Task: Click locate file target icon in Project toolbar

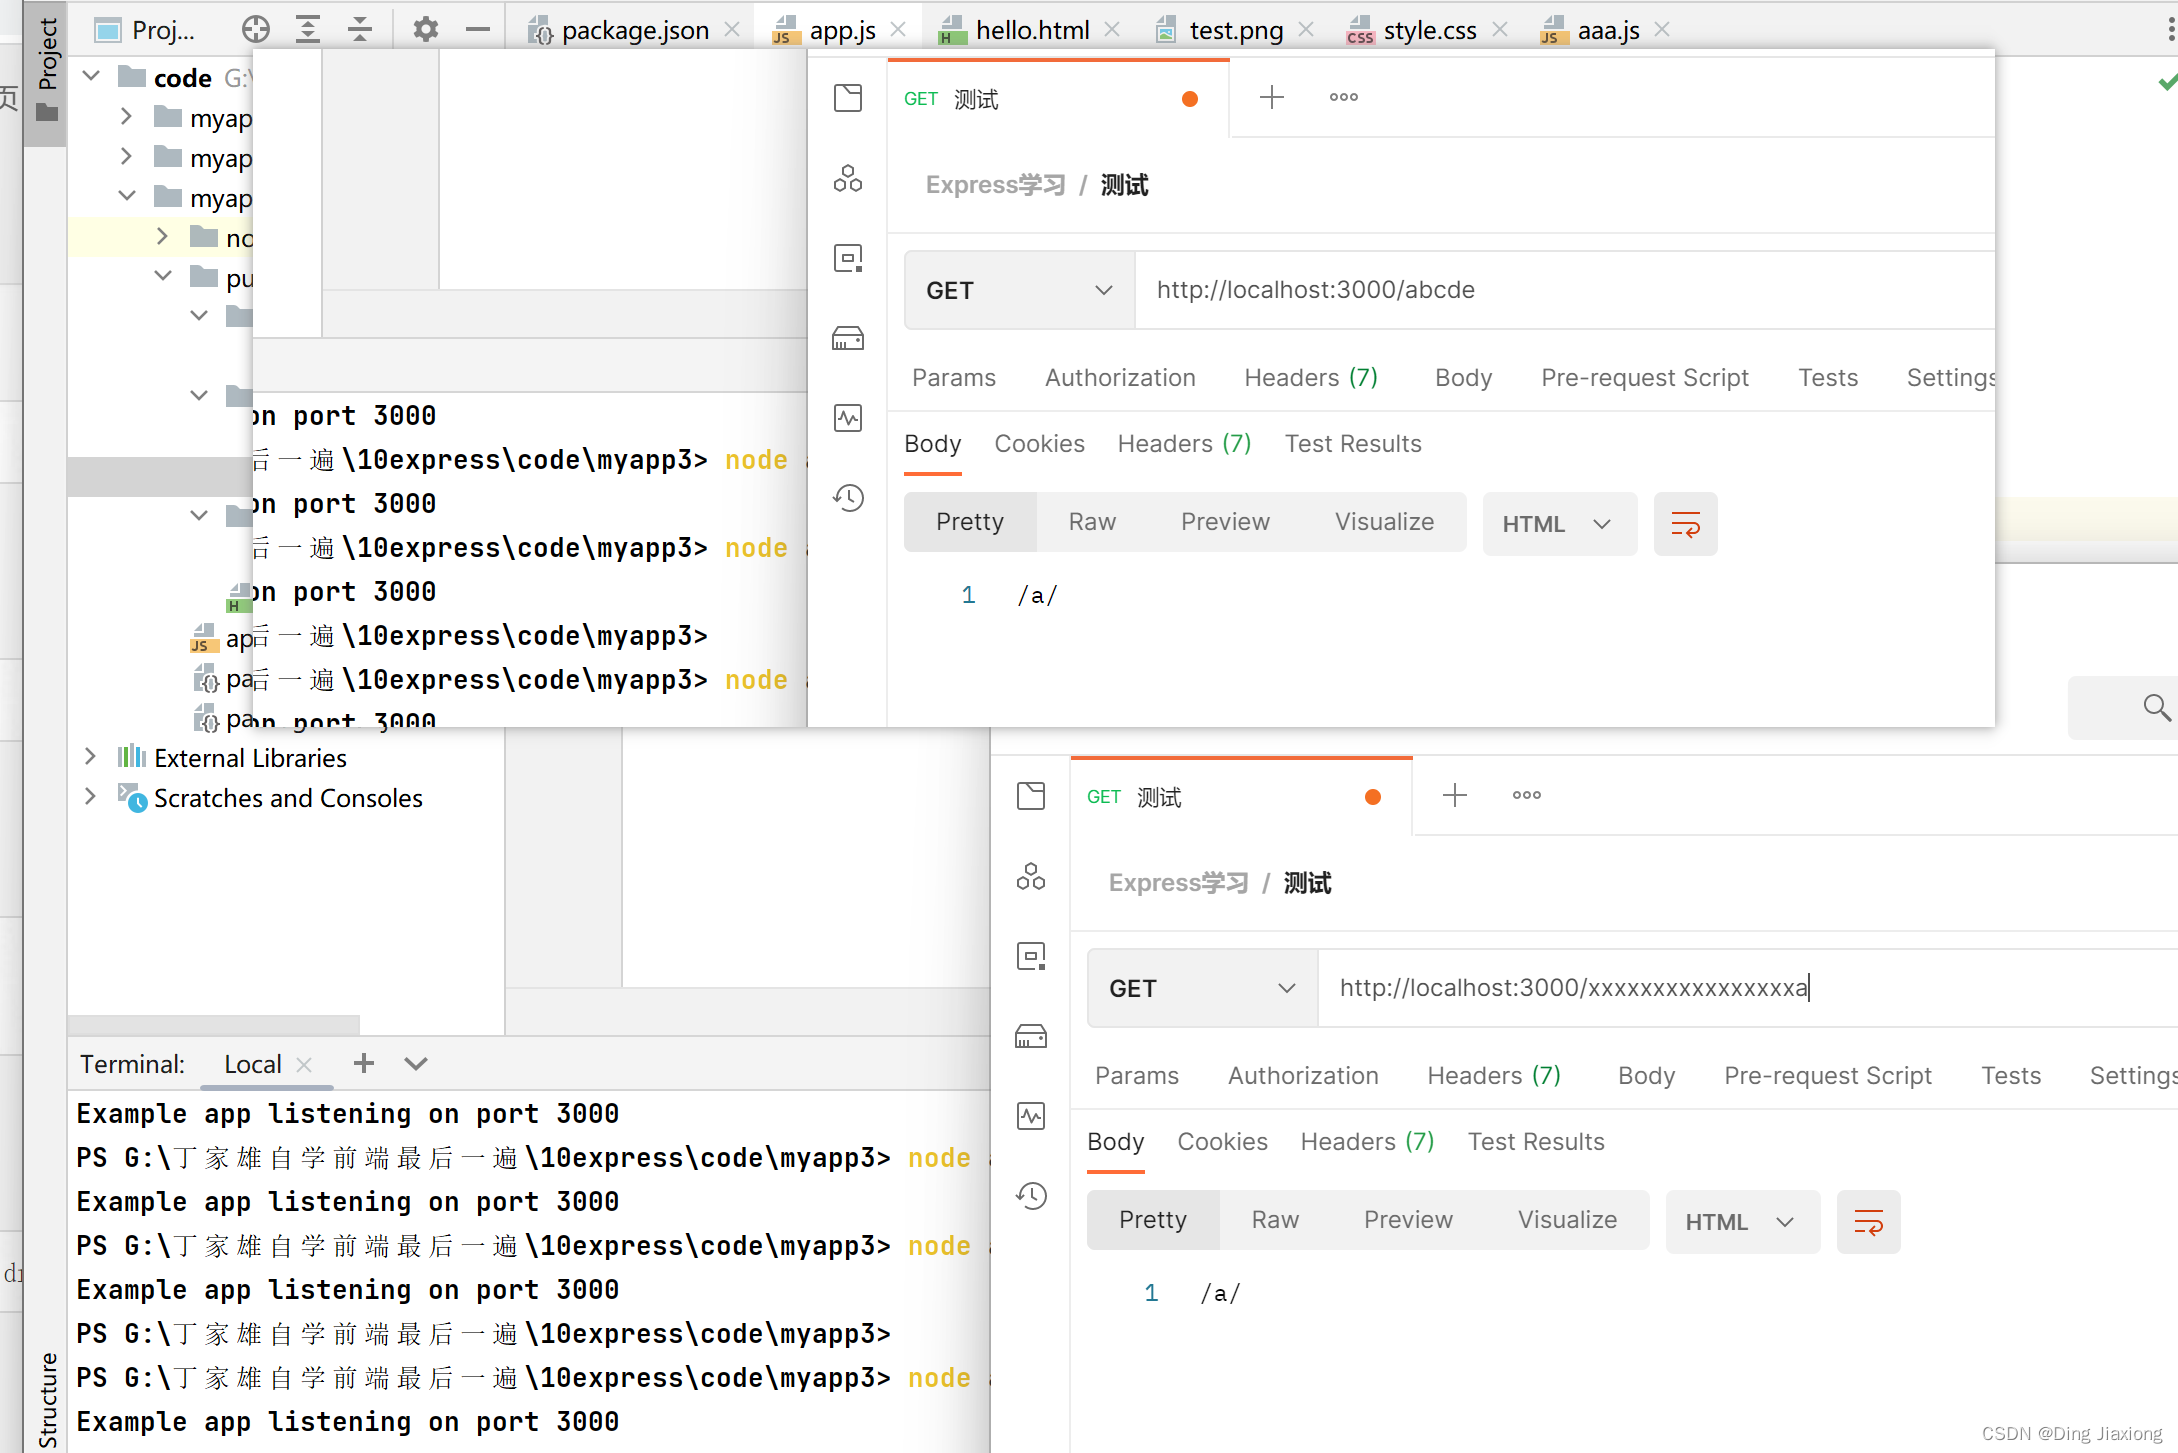Action: (256, 30)
